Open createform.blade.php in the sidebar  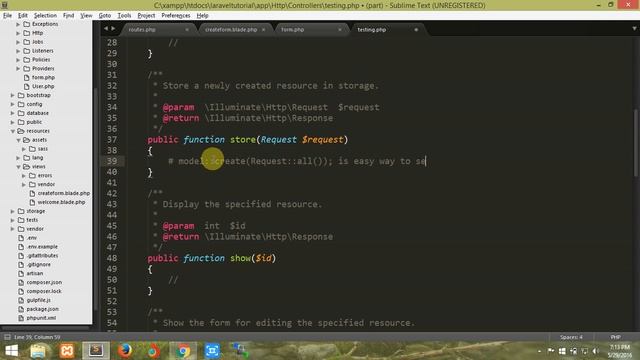[x=64, y=193]
